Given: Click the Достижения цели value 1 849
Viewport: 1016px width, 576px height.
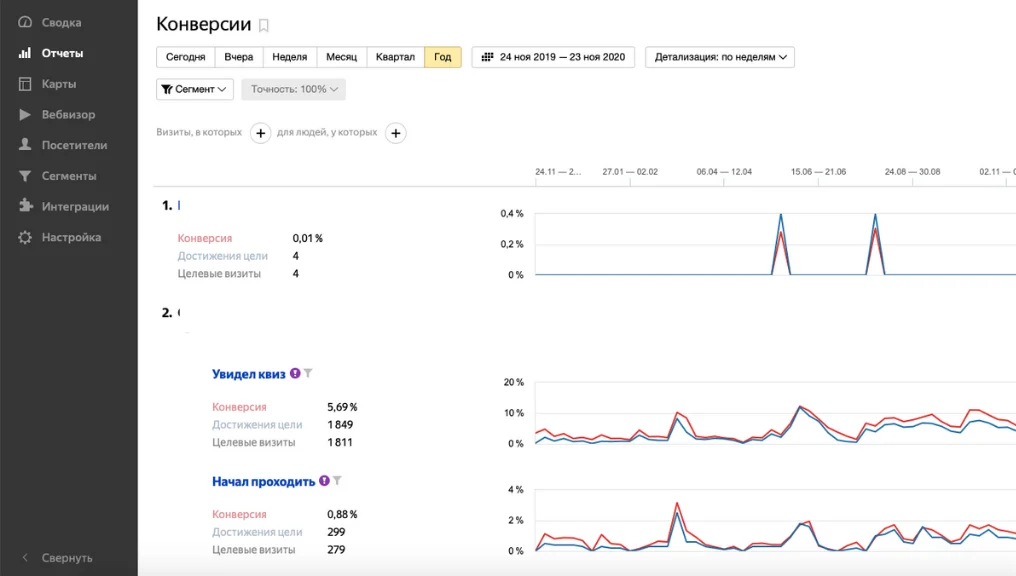Looking at the screenshot, I should tap(340, 424).
